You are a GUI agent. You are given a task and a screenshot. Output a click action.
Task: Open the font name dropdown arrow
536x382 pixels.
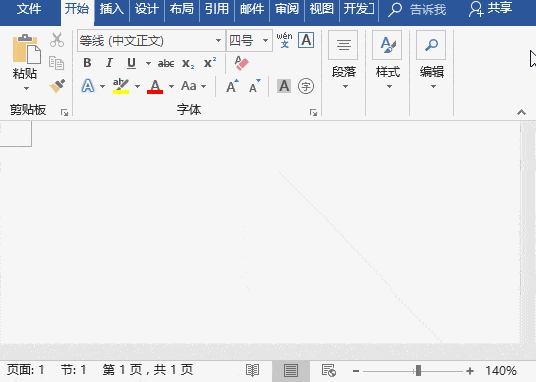tap(218, 40)
